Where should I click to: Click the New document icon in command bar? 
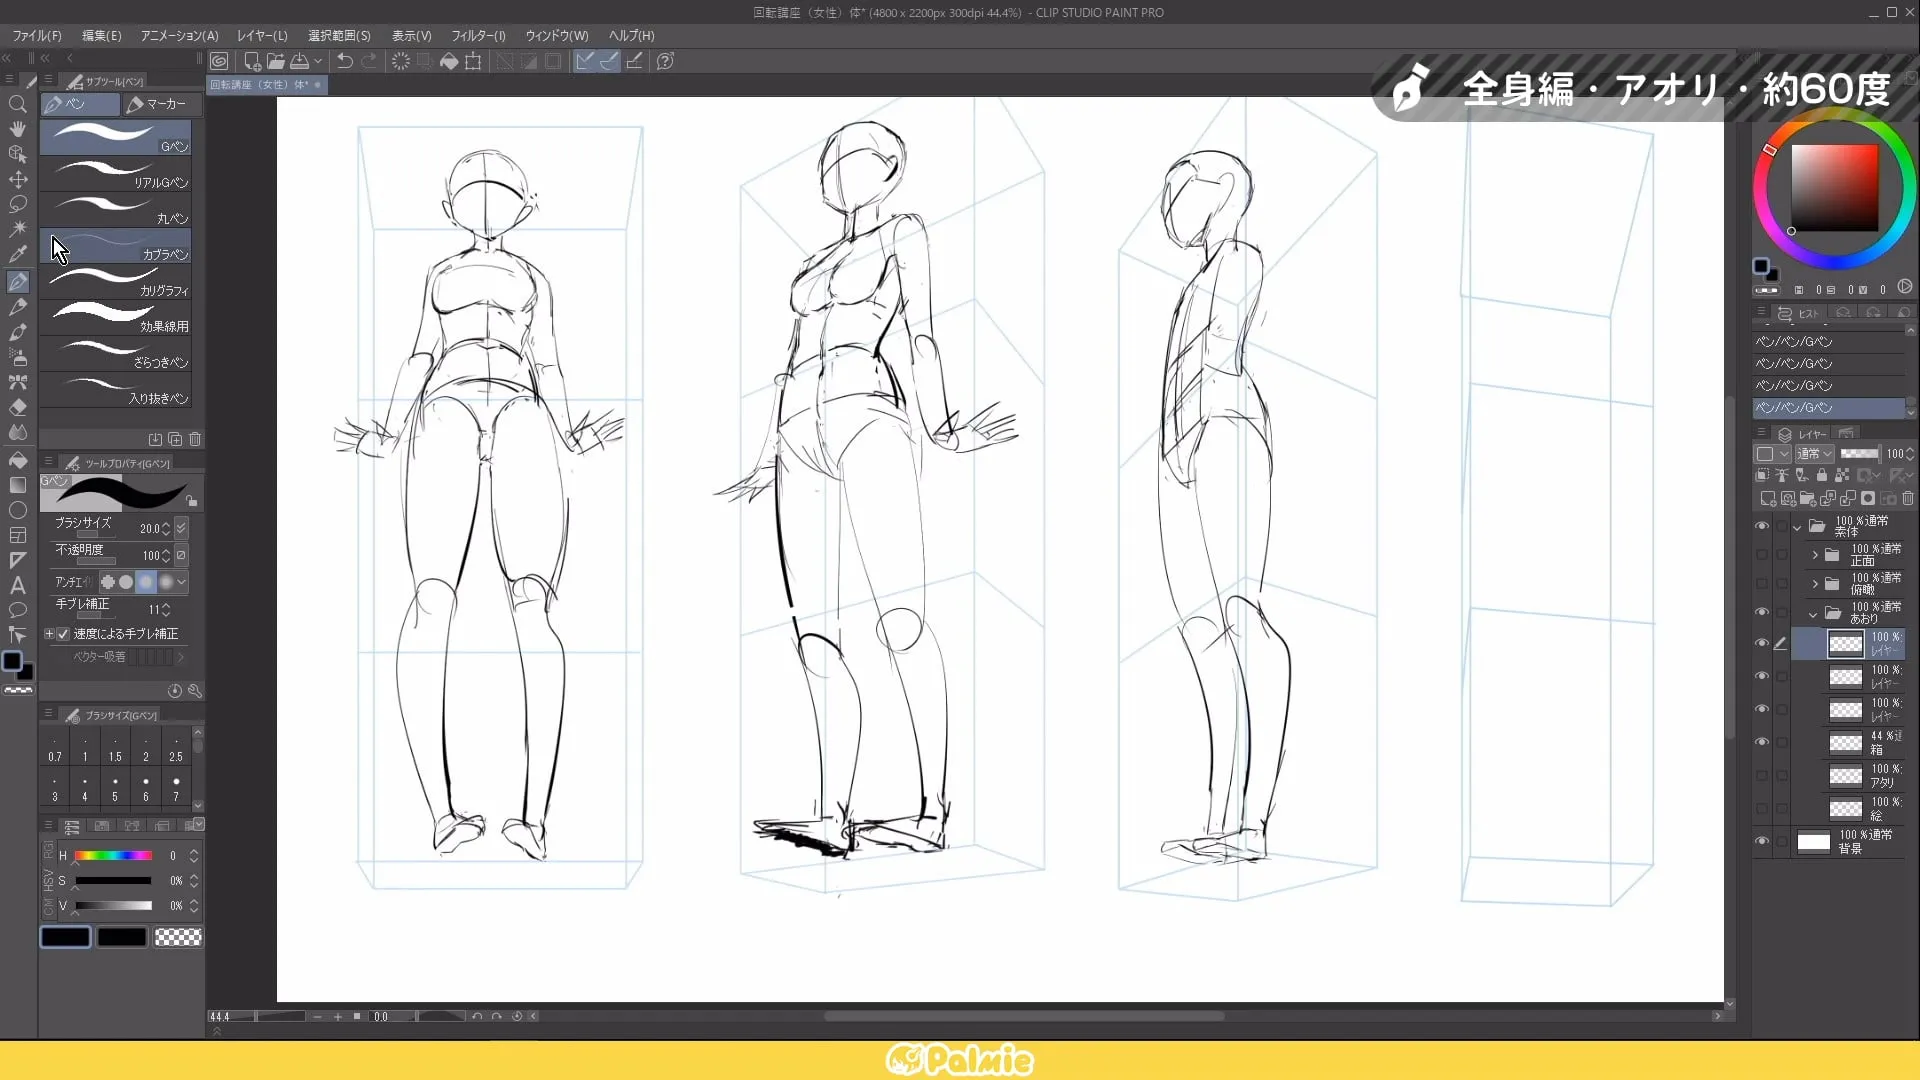[252, 61]
